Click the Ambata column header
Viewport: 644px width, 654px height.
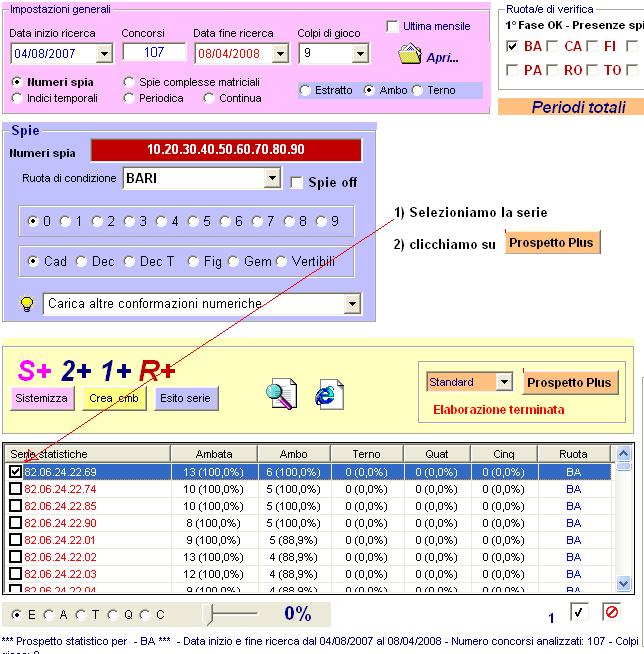tap(214, 454)
